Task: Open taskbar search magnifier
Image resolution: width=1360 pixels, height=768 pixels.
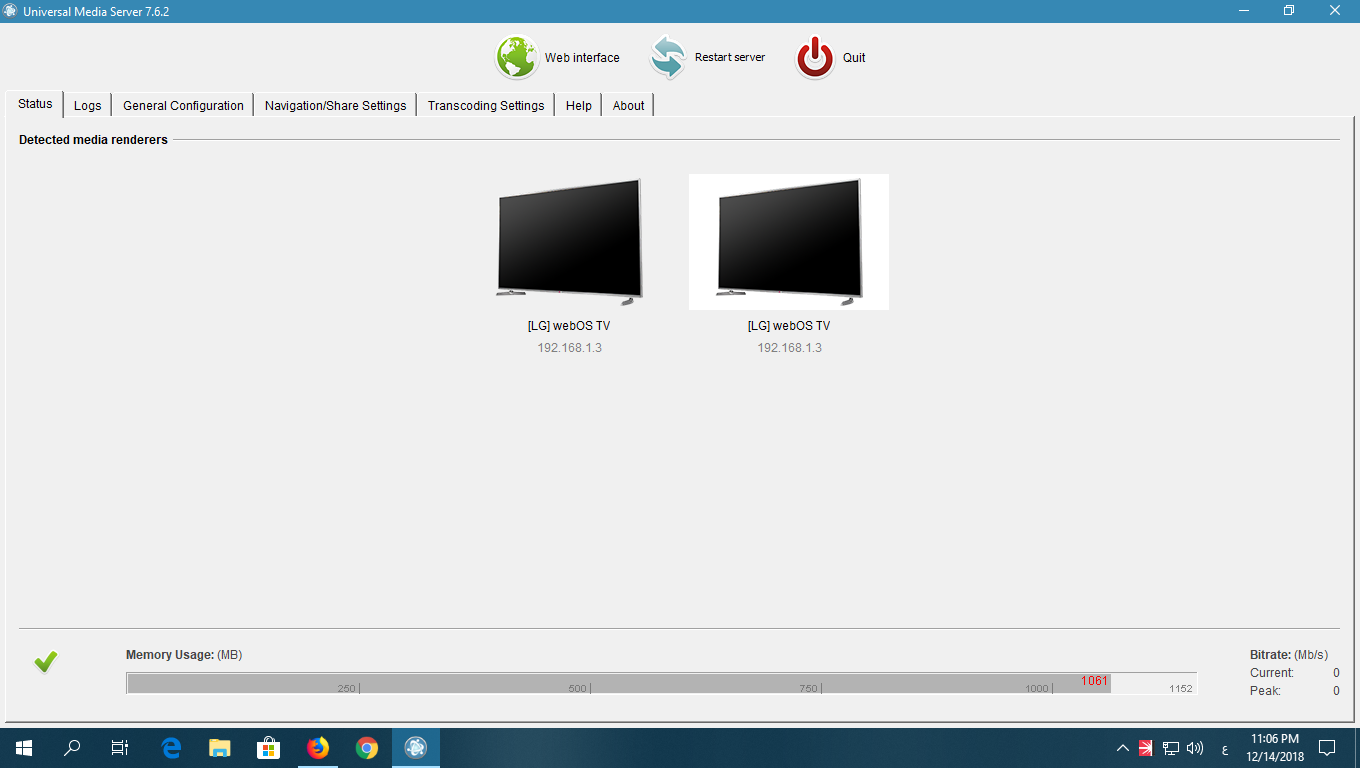Action: click(x=72, y=748)
